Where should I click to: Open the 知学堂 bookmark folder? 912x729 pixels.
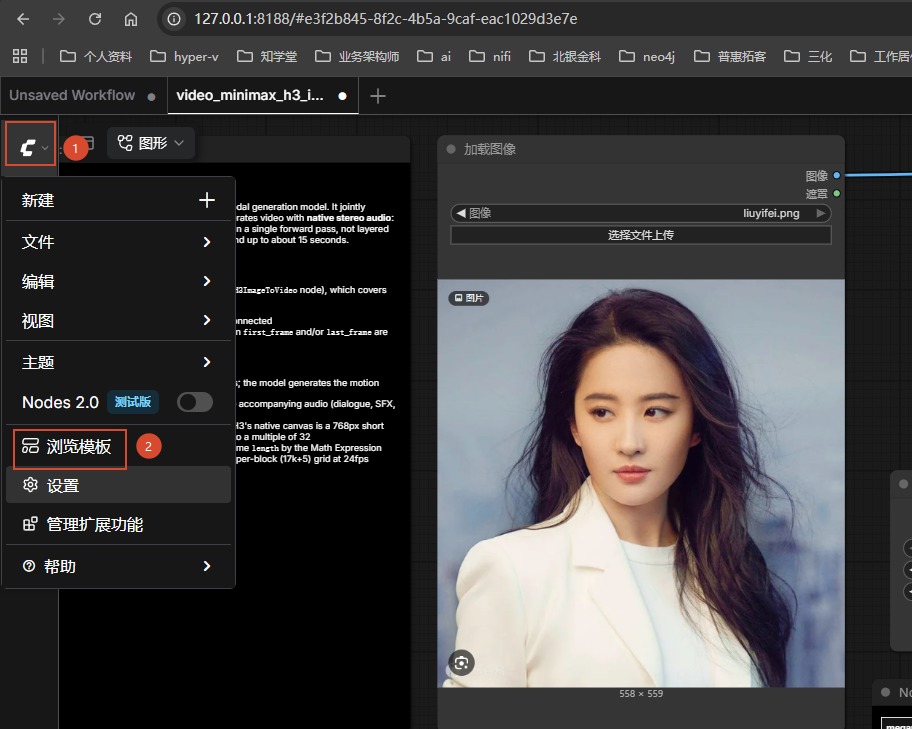coord(267,56)
